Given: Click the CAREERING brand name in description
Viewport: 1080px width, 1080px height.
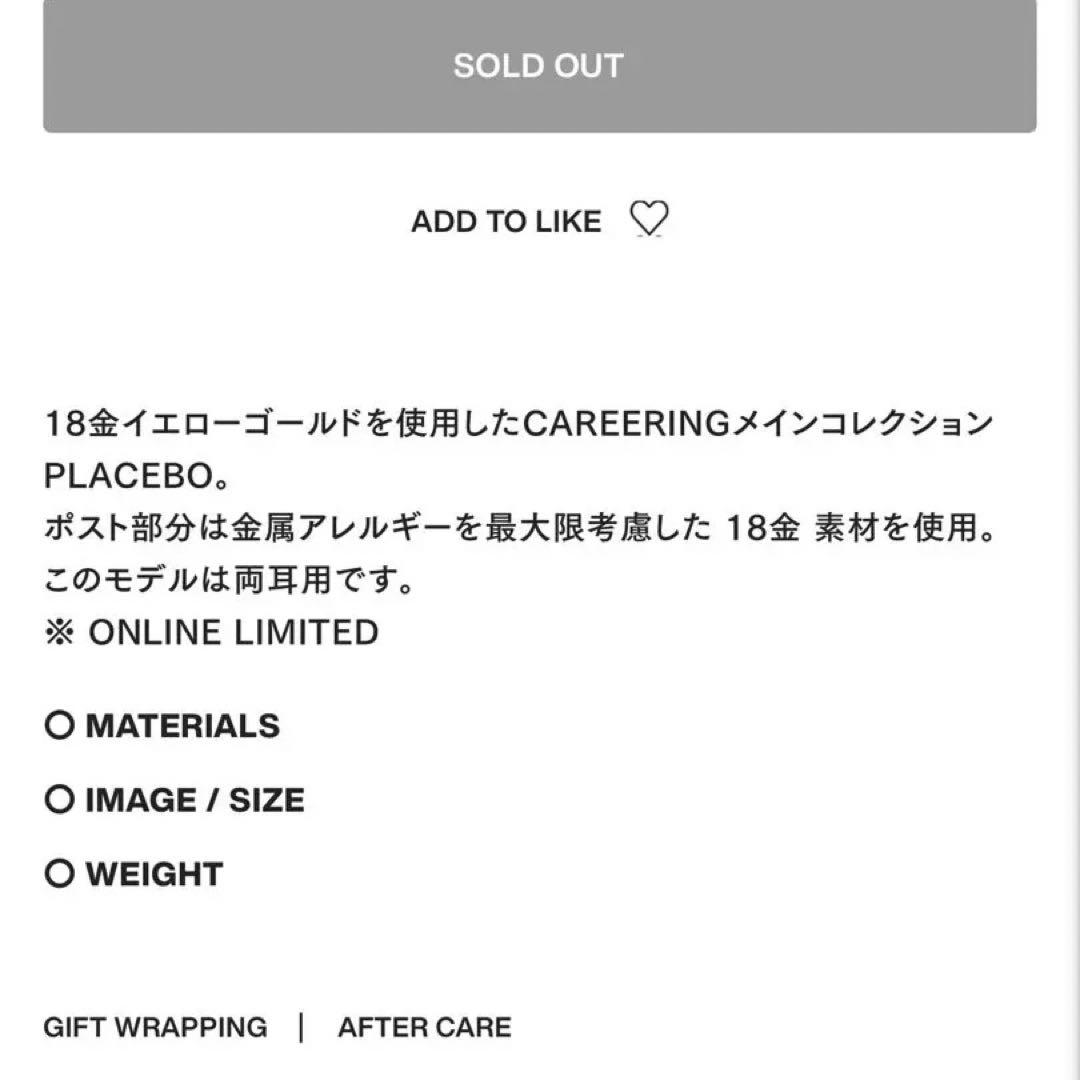Looking at the screenshot, I should (x=627, y=424).
